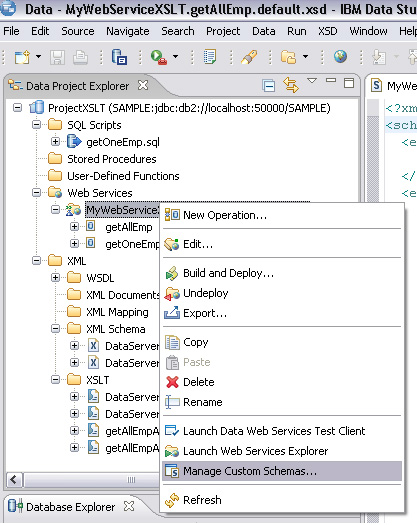Expand the getOneEmp.sql node
Viewport: 417px width, 525px height.
[55, 142]
